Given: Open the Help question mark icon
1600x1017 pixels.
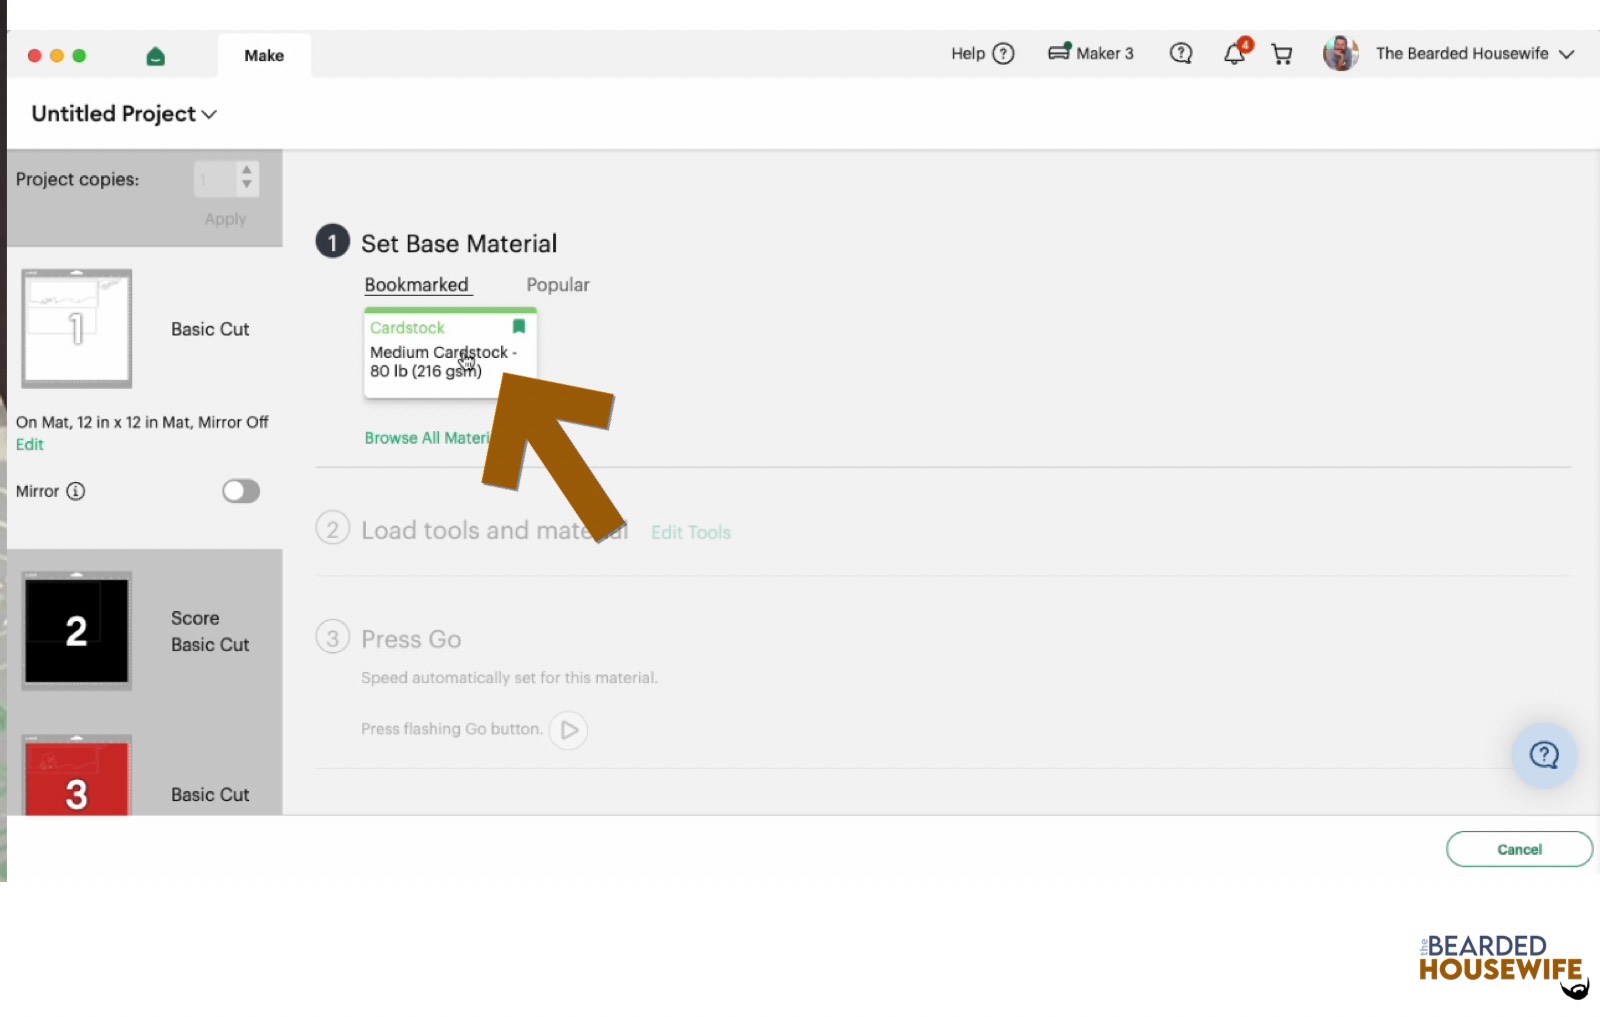Looking at the screenshot, I should click(1003, 54).
